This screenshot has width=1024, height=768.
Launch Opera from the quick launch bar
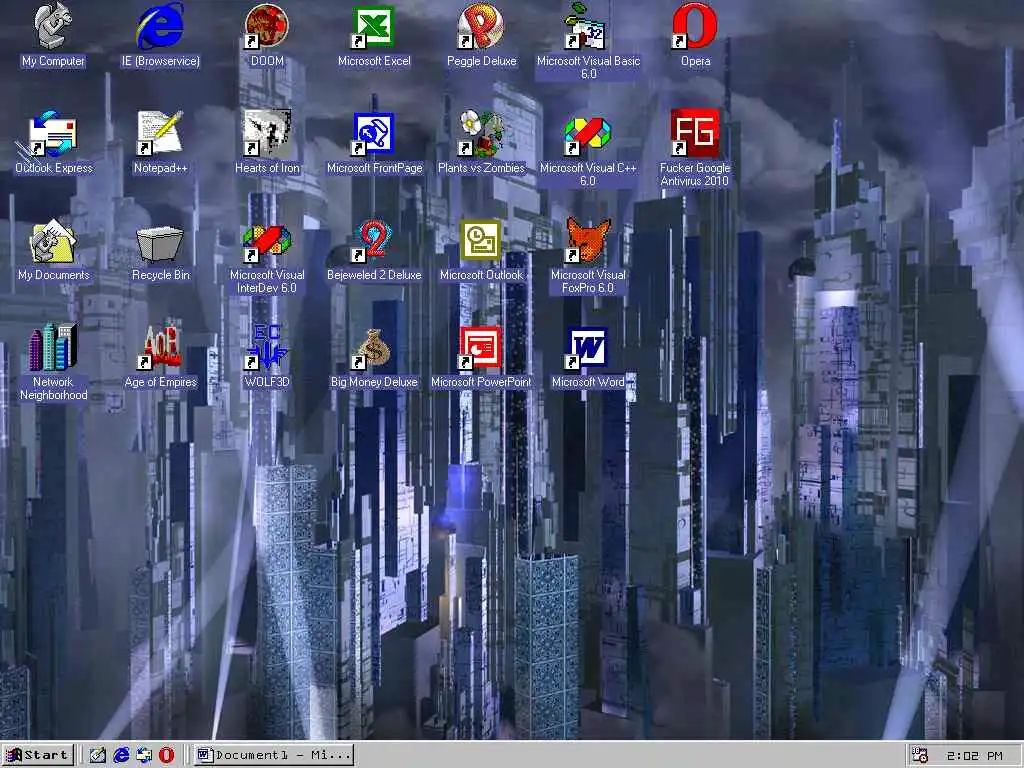click(167, 755)
